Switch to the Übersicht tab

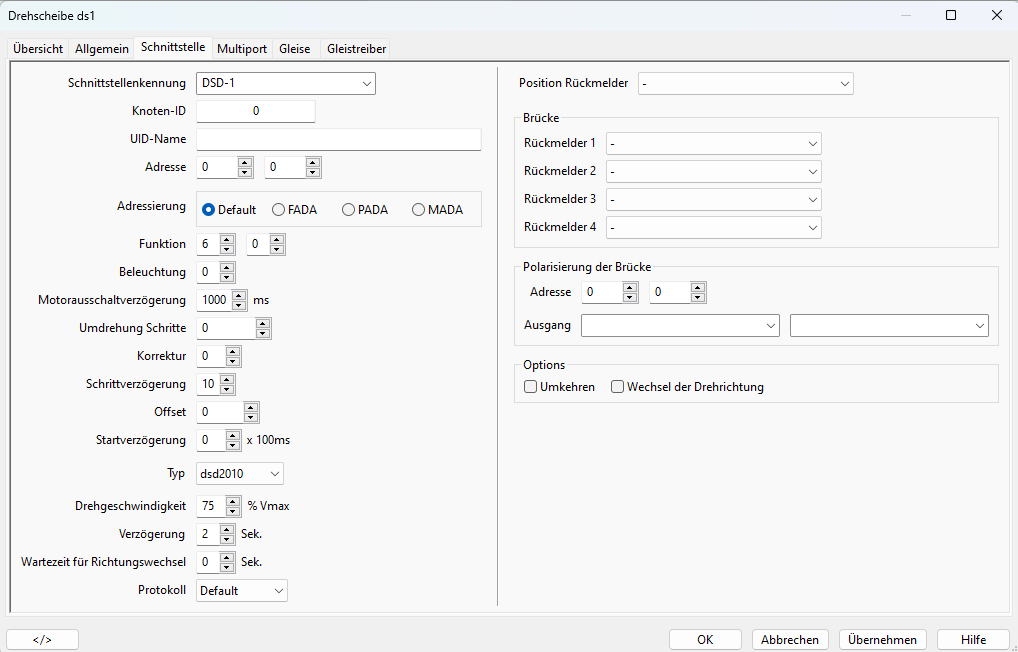click(x=38, y=49)
